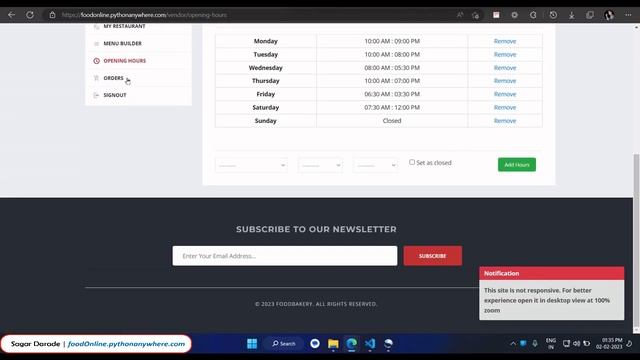
Task: Click the Orders cart icon in sidebar
Action: pos(96,78)
